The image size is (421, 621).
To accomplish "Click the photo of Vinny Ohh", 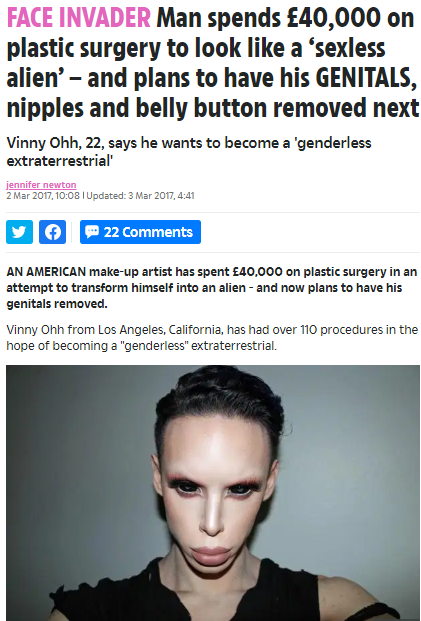I will pyautogui.click(x=213, y=493).
